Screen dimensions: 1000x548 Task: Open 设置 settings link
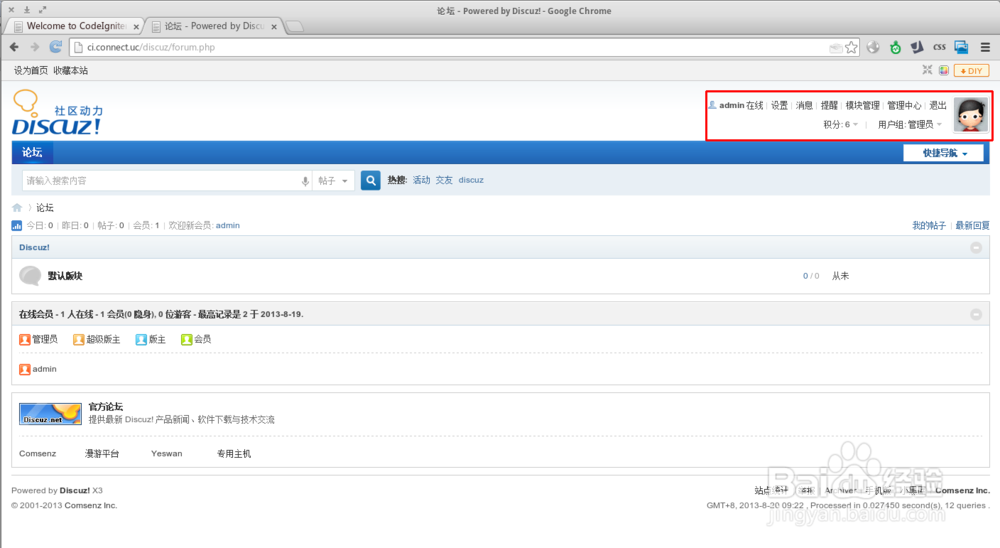coord(779,105)
